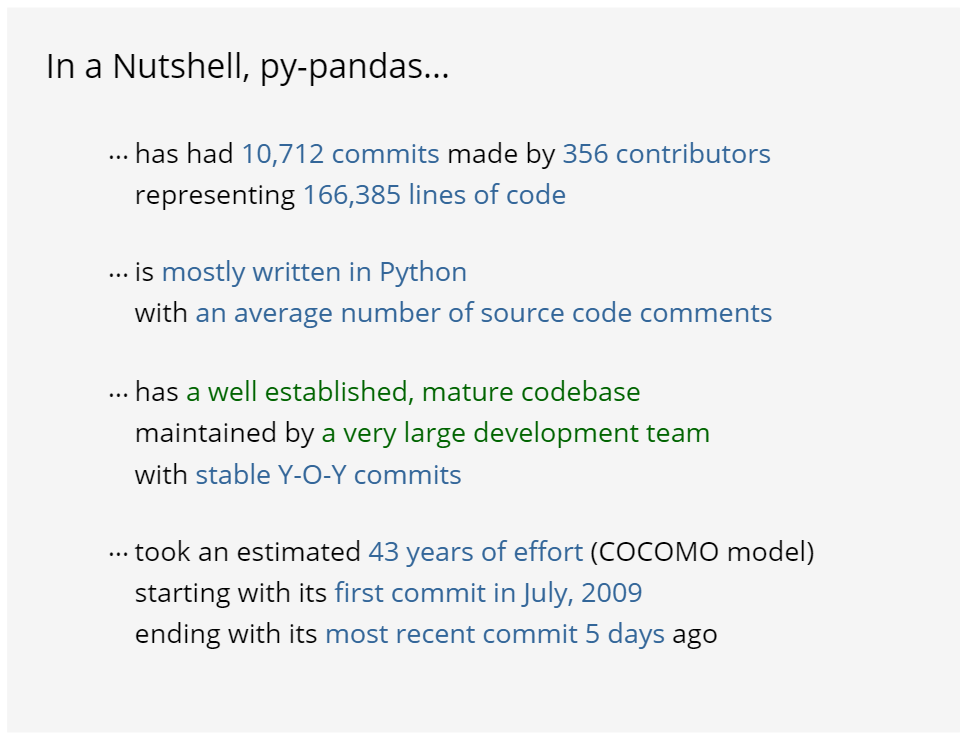Open the 43 years of effort link

[x=475, y=552]
